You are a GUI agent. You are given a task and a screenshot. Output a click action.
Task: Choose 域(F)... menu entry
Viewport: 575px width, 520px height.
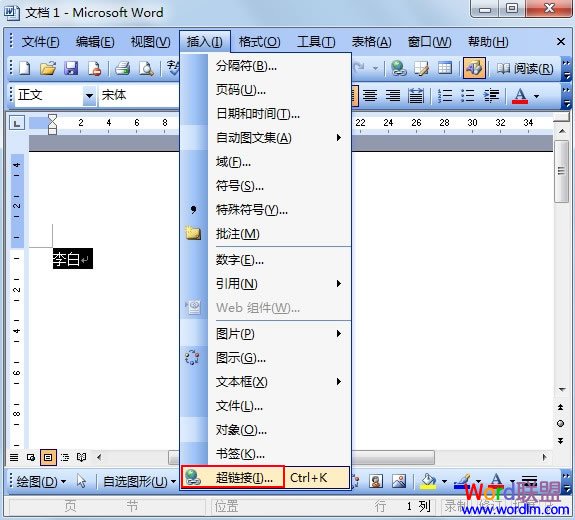click(265, 162)
